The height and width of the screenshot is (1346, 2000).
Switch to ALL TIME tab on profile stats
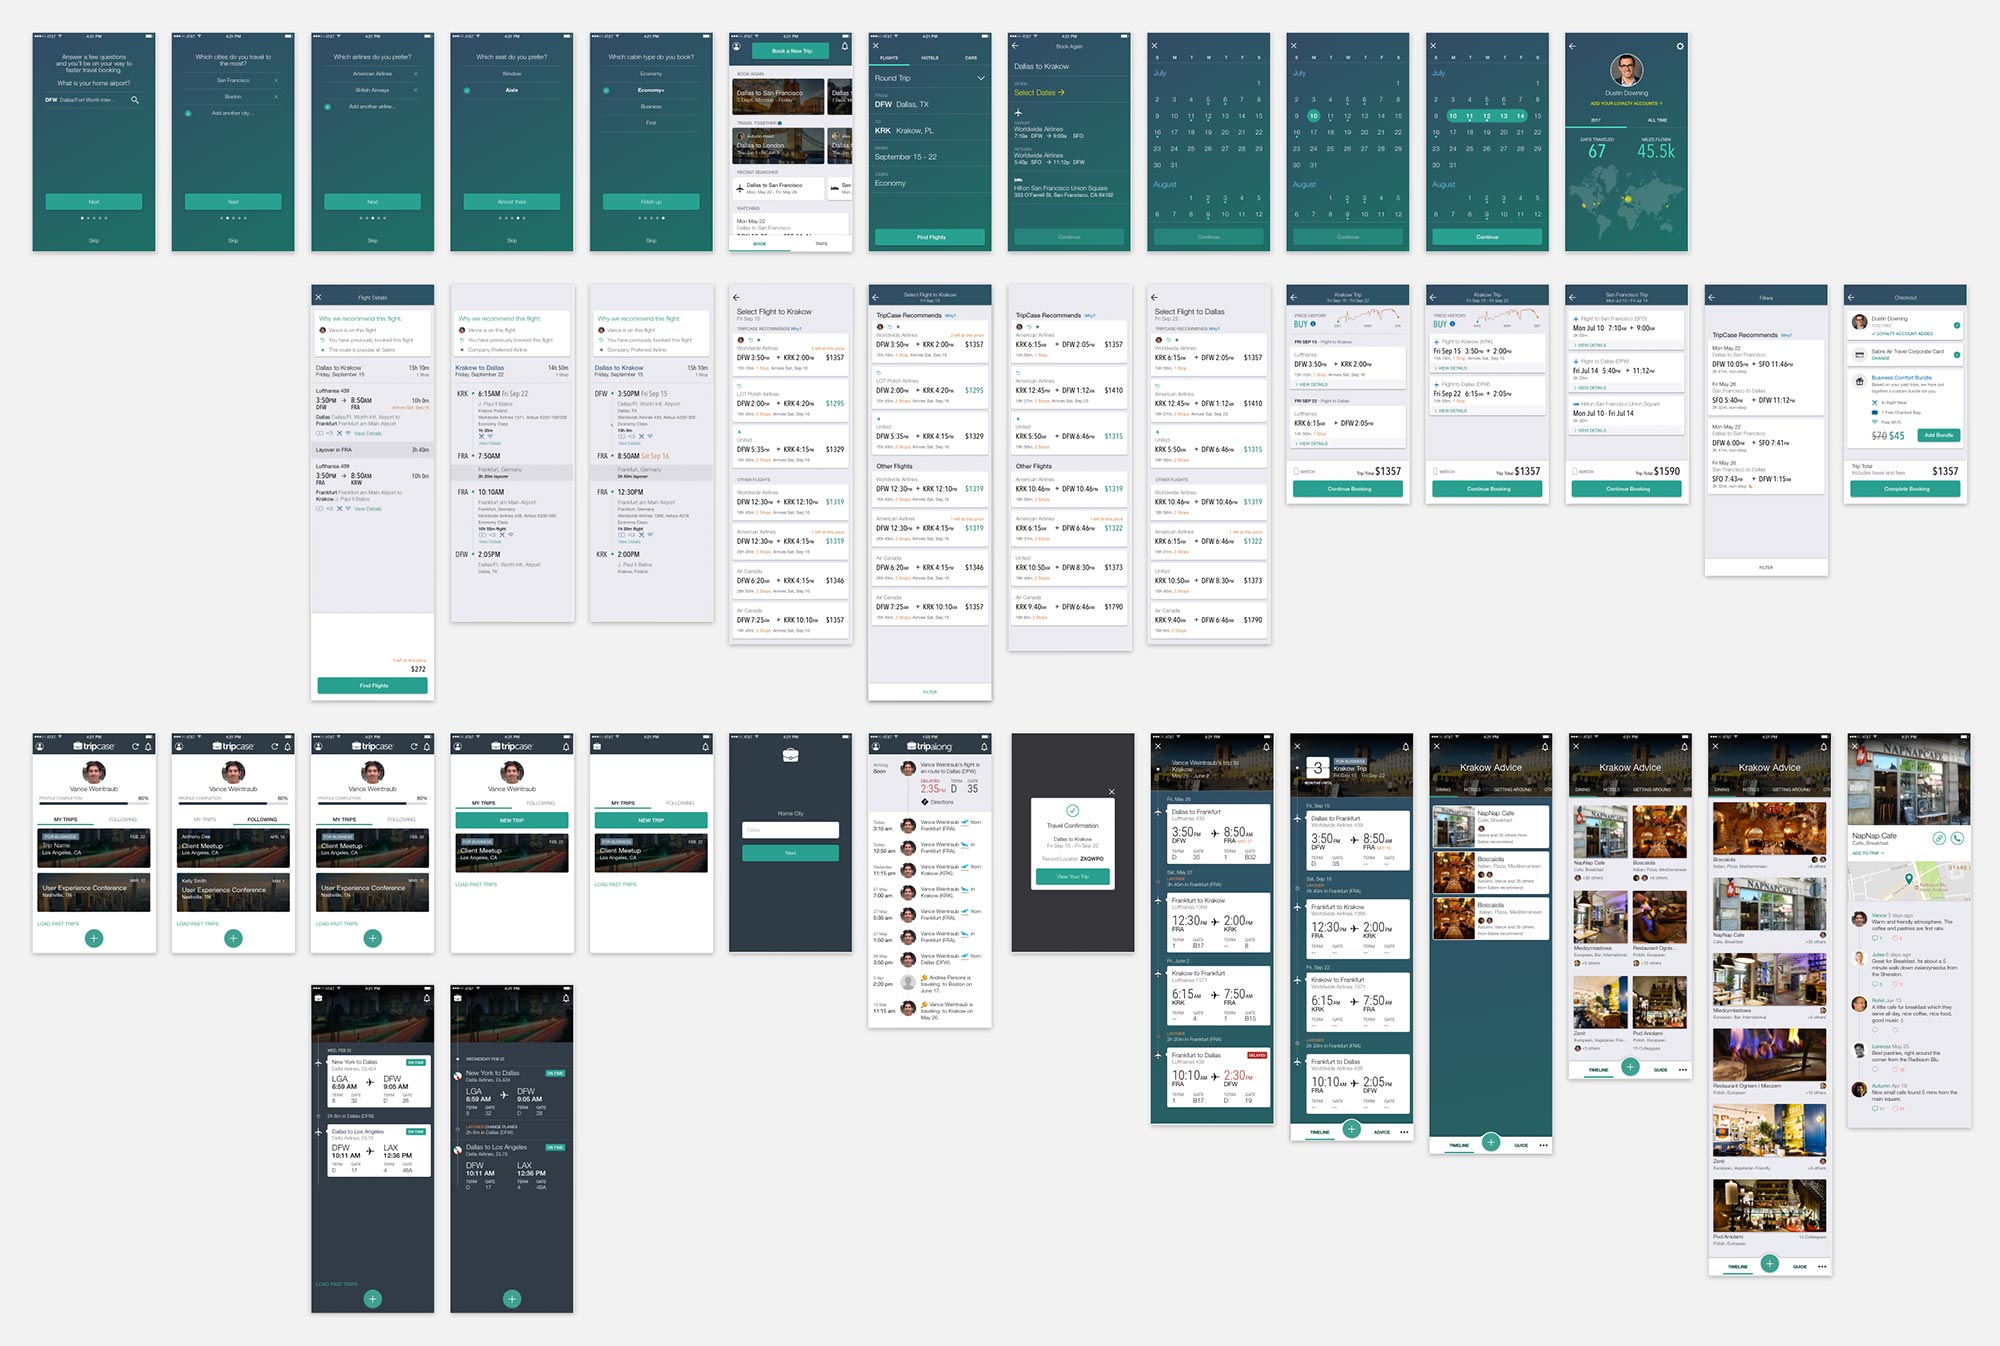(x=1657, y=120)
